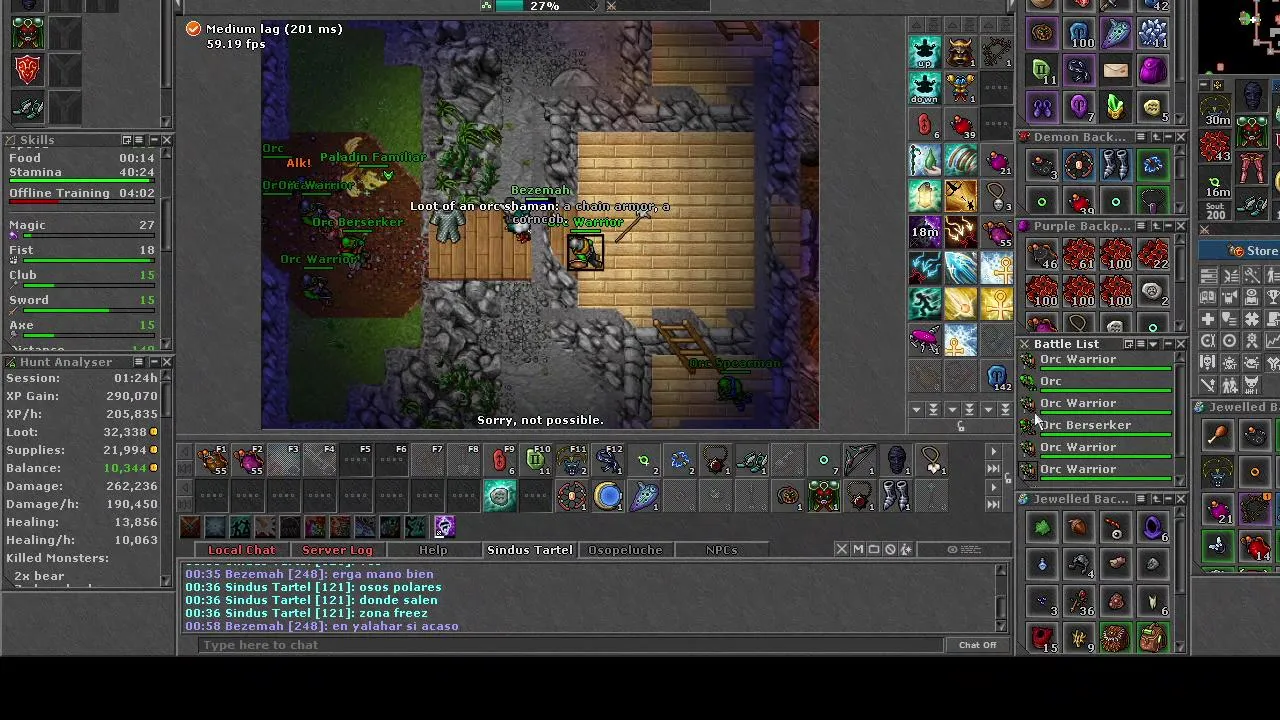The height and width of the screenshot is (720, 1280).
Task: Open the Purple Backpack container menu
Action: 1141,226
